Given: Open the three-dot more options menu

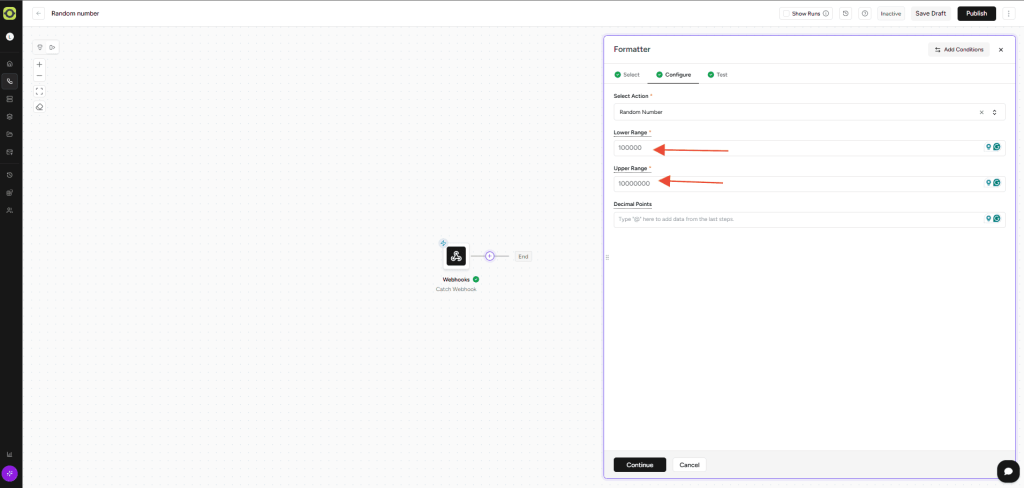Looking at the screenshot, I should 1009,13.
